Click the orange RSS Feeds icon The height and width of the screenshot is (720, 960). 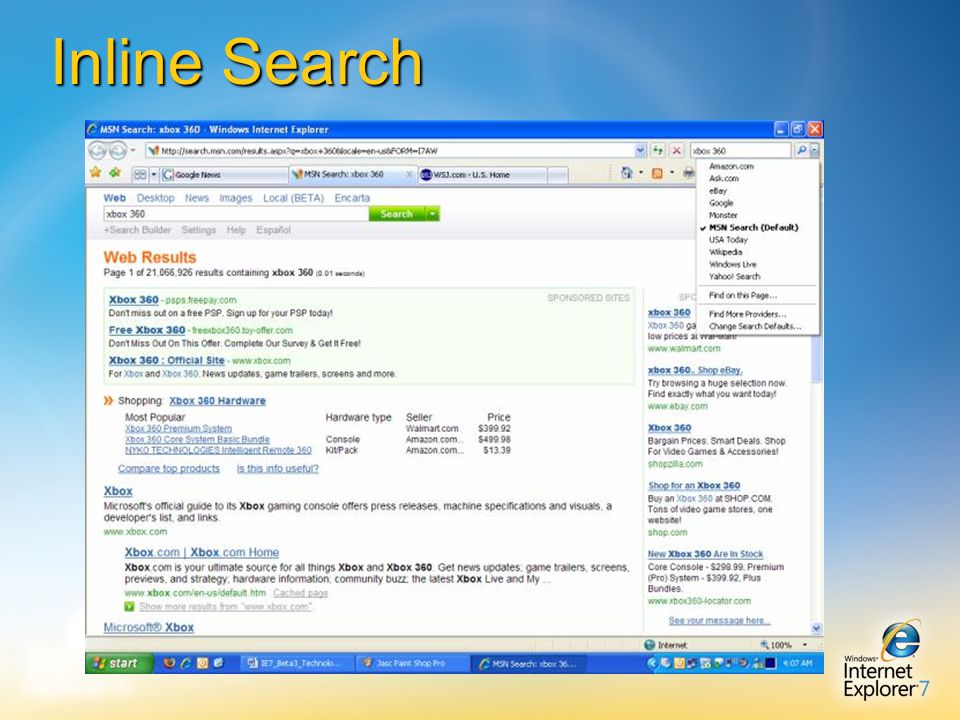point(657,174)
